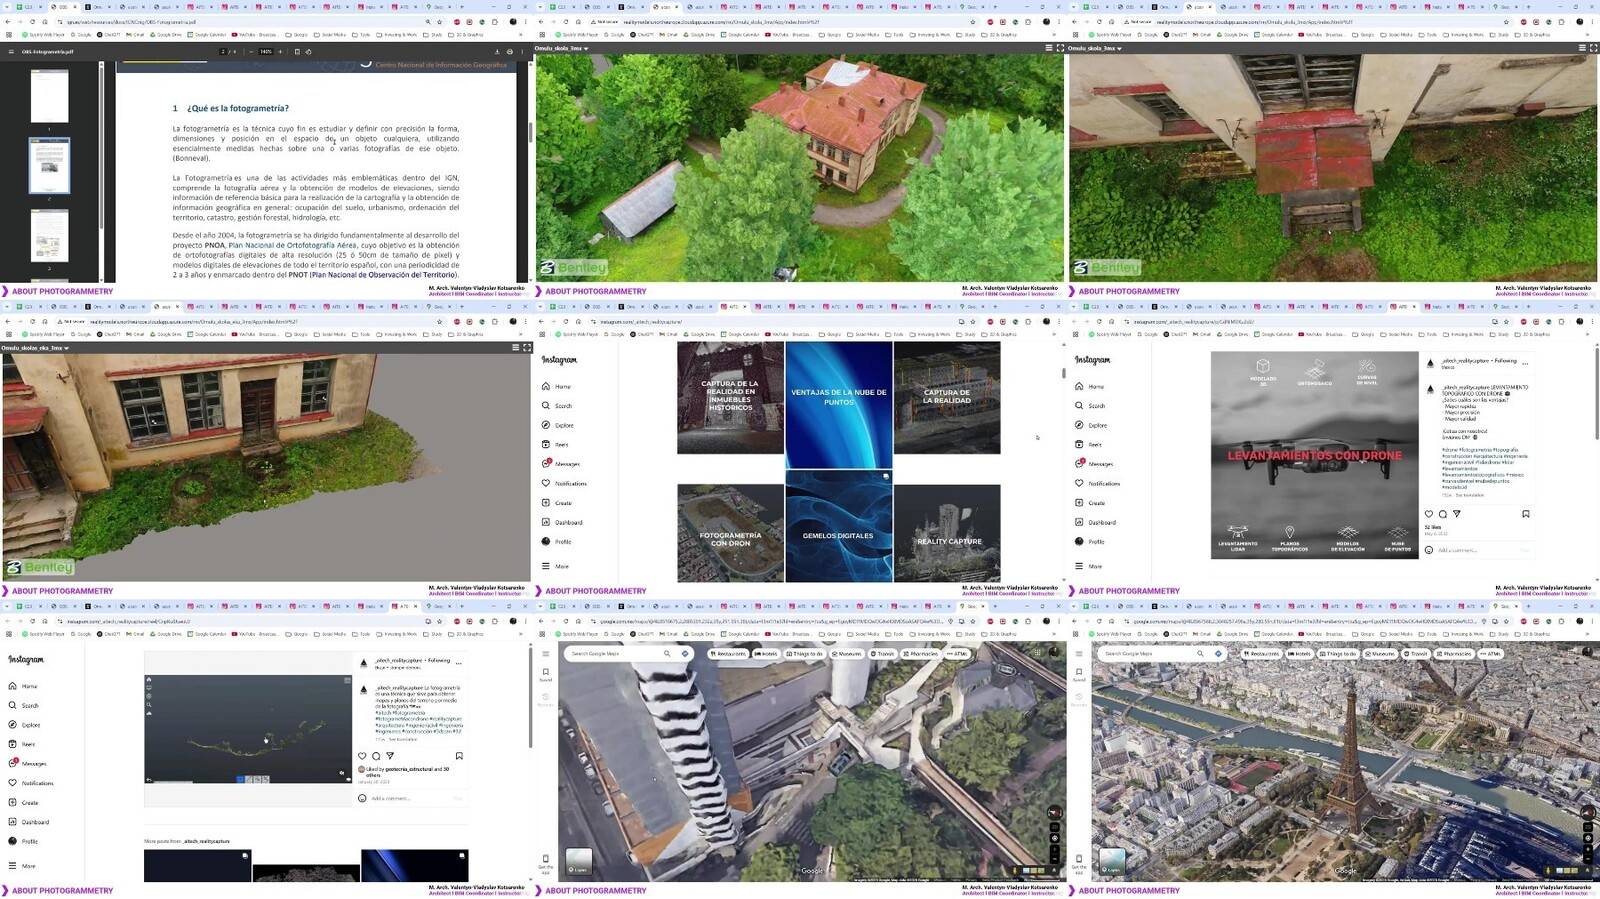
Task: Like the point cloud Instagram post
Action: click(x=362, y=756)
